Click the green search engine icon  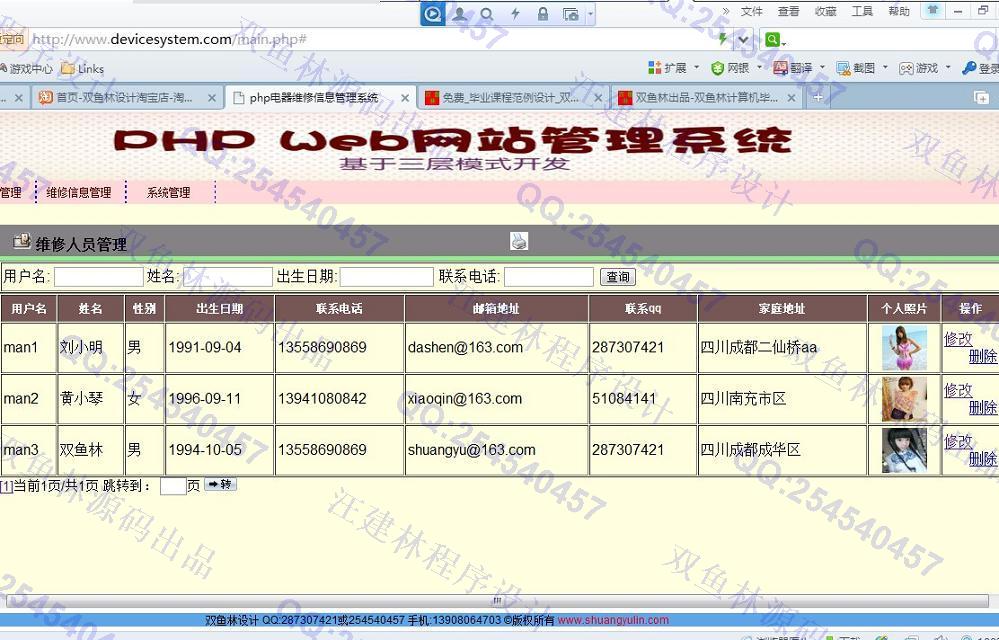point(772,39)
